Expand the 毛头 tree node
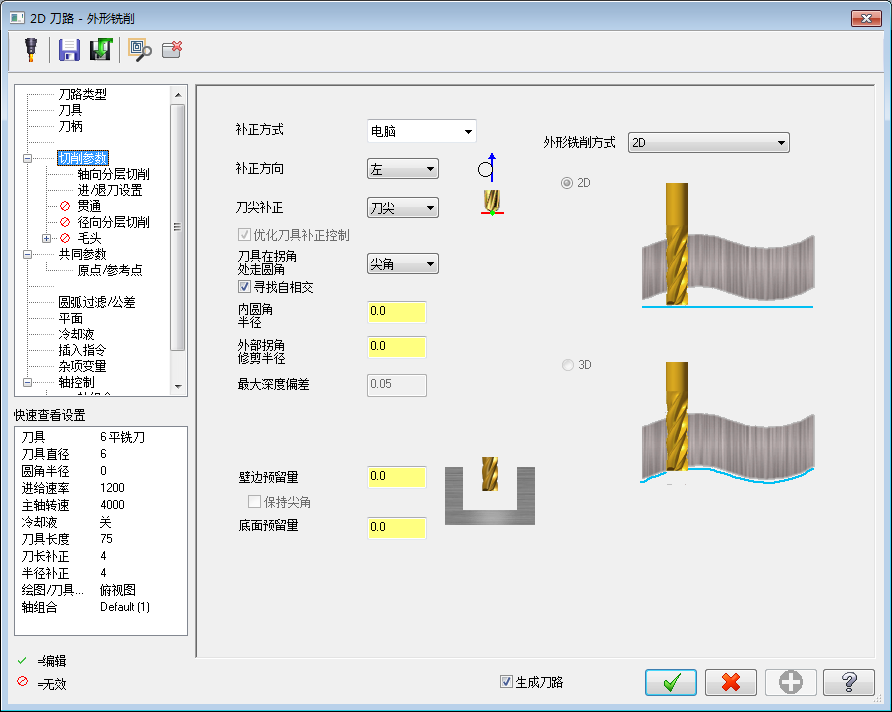 (46, 238)
